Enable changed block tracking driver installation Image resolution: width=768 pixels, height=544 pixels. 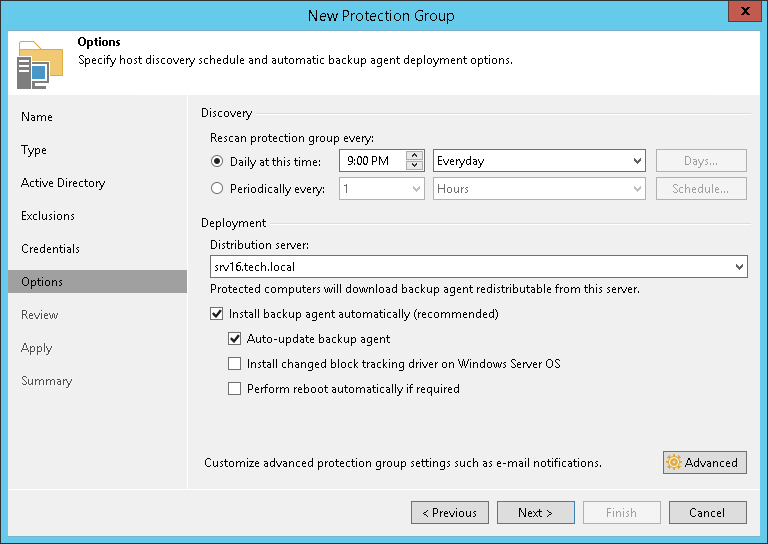point(235,364)
